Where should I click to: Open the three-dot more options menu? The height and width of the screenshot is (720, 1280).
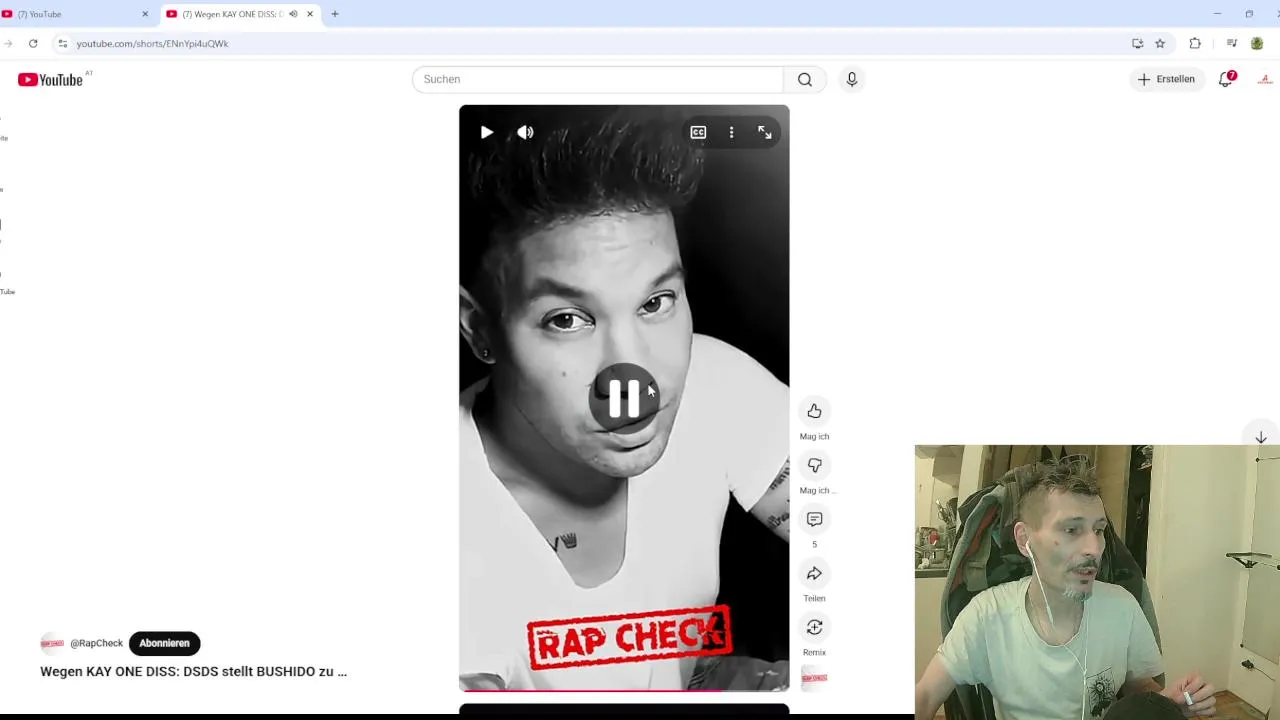pyautogui.click(x=731, y=132)
